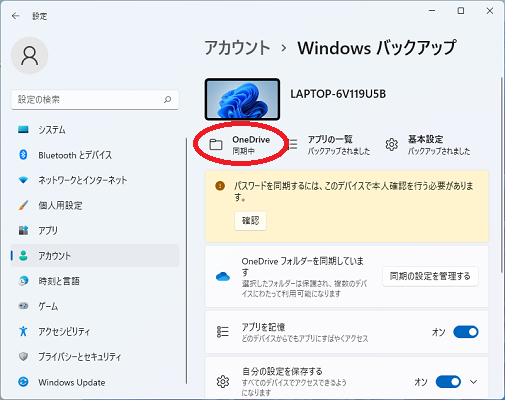
Task: Open アプリ category in sidebar
Action: (95, 231)
